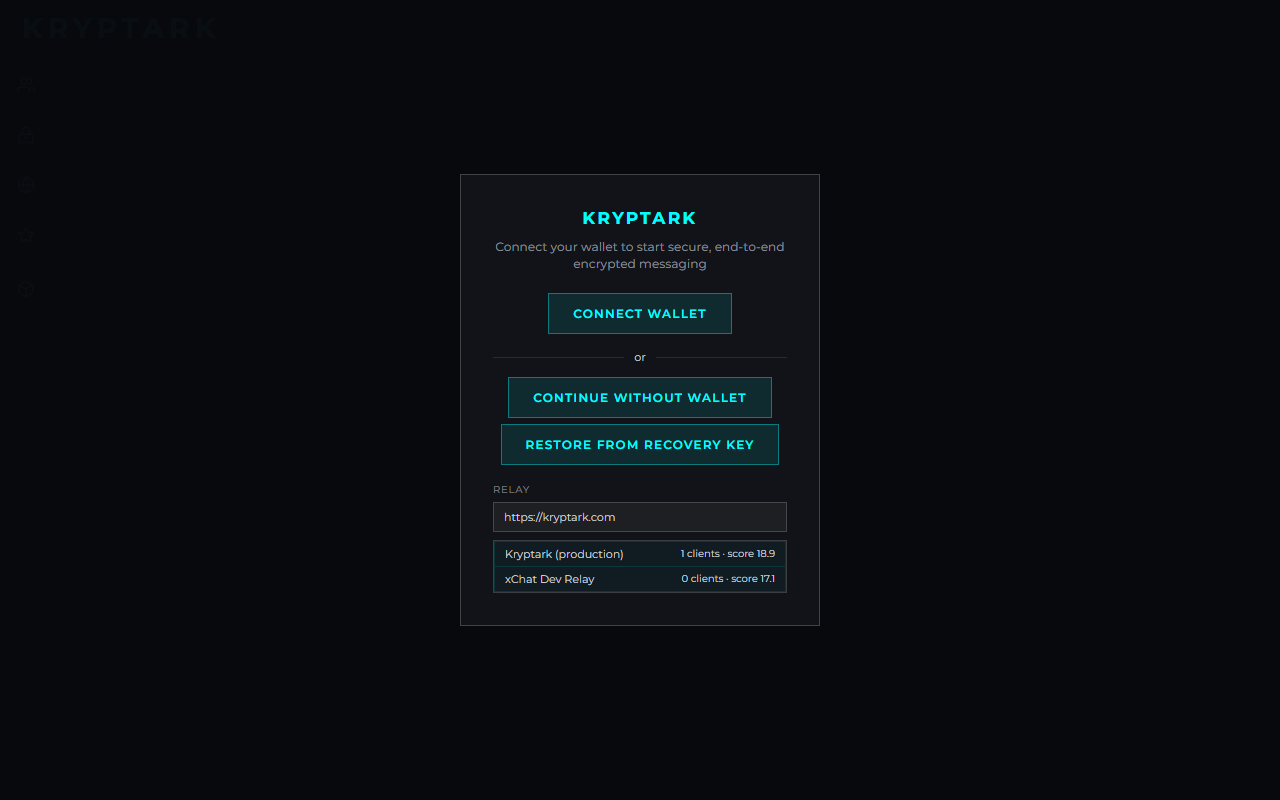
Task: Open the star favorites sidebar icon
Action: pyautogui.click(x=26, y=236)
